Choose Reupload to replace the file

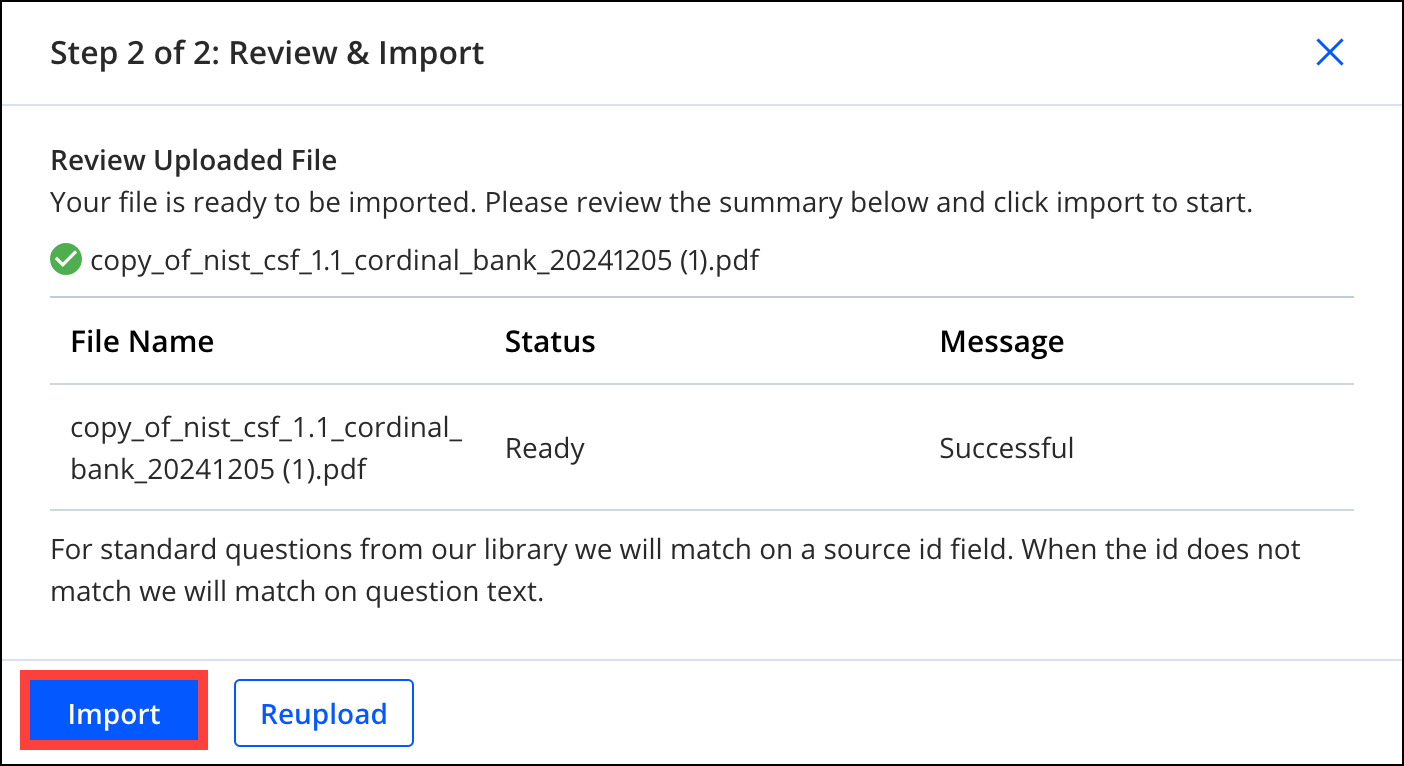coord(324,713)
